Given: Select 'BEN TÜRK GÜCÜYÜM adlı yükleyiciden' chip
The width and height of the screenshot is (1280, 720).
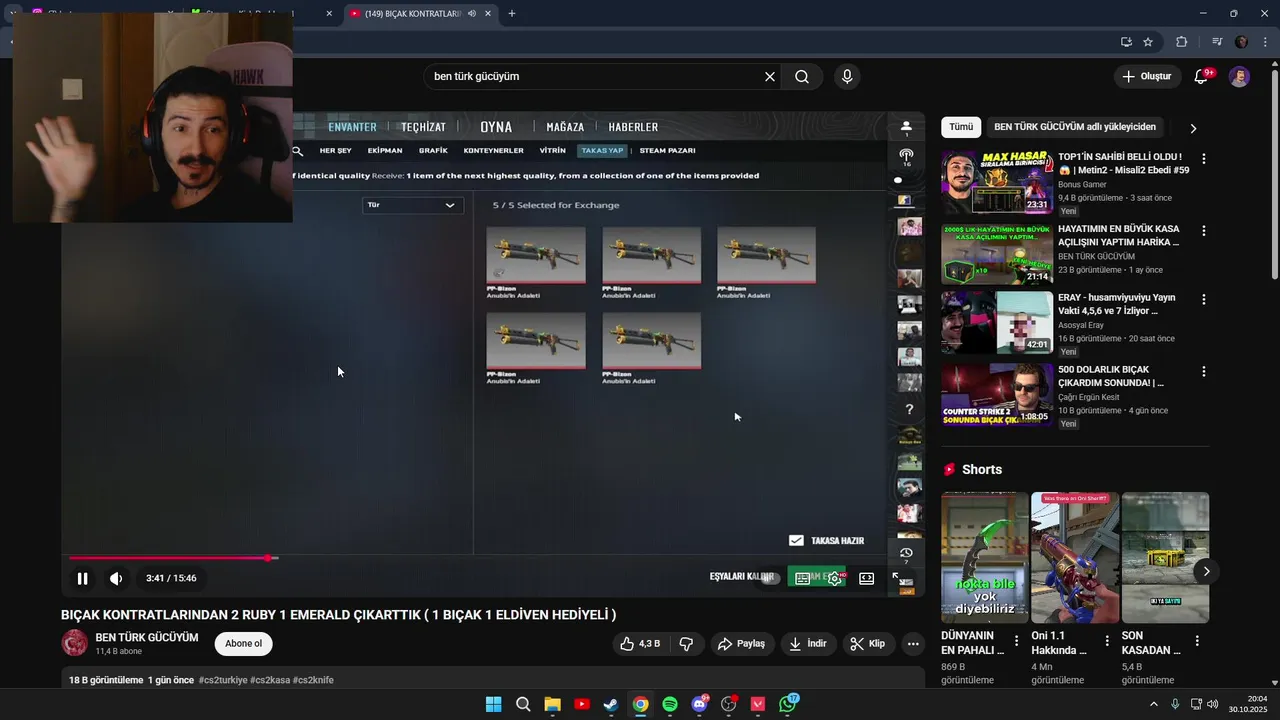Looking at the screenshot, I should [1075, 127].
